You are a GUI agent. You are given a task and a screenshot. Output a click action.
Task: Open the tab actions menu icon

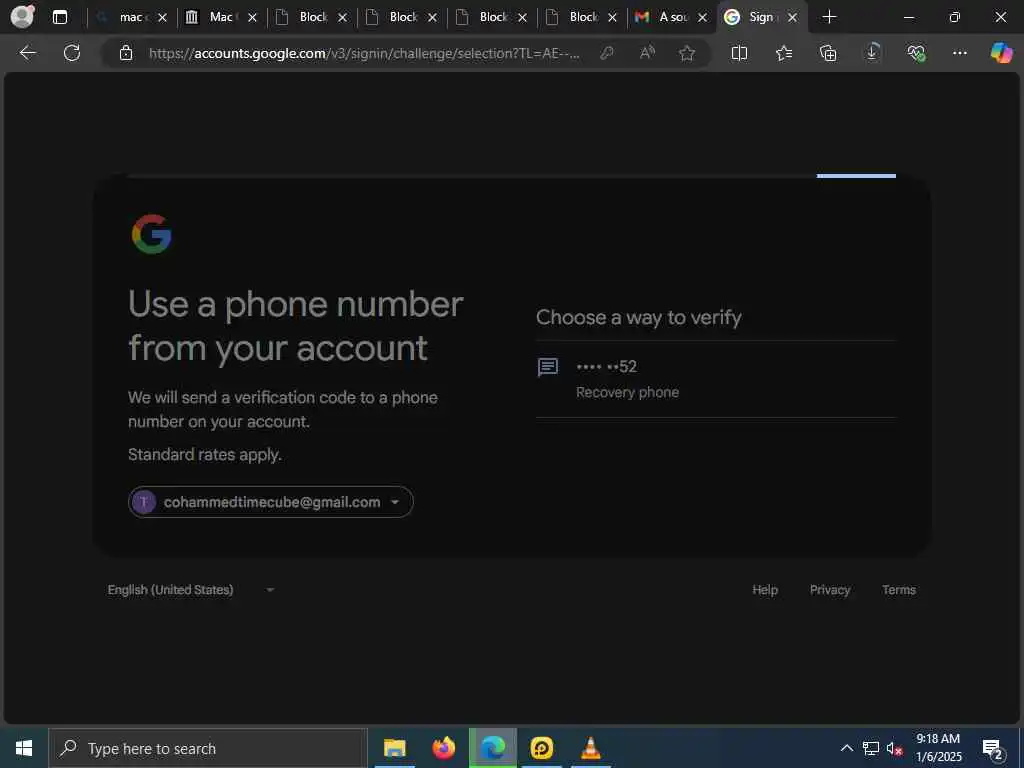pyautogui.click(x=59, y=17)
